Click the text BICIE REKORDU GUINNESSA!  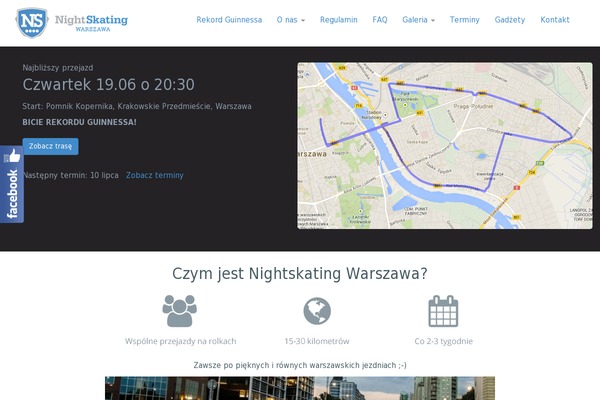pos(80,122)
